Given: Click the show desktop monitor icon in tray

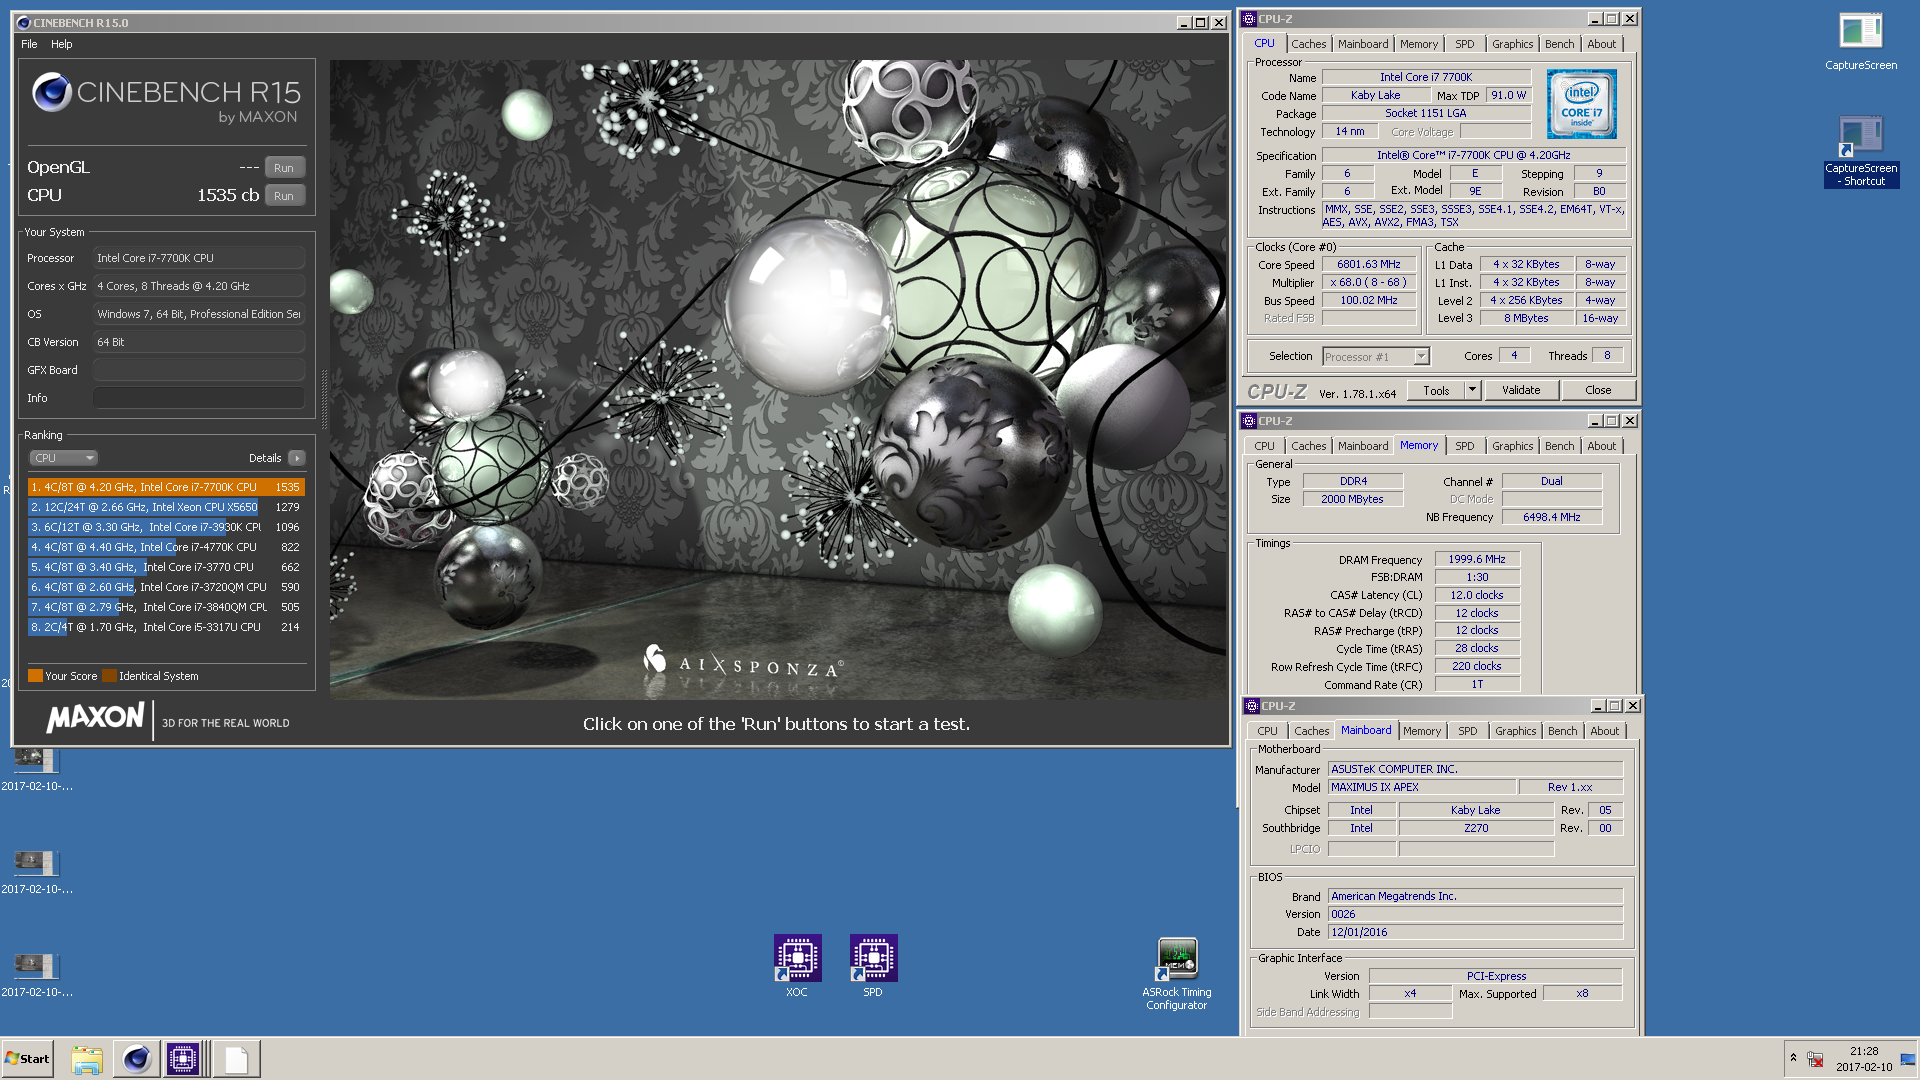Looking at the screenshot, I should [1908, 1059].
